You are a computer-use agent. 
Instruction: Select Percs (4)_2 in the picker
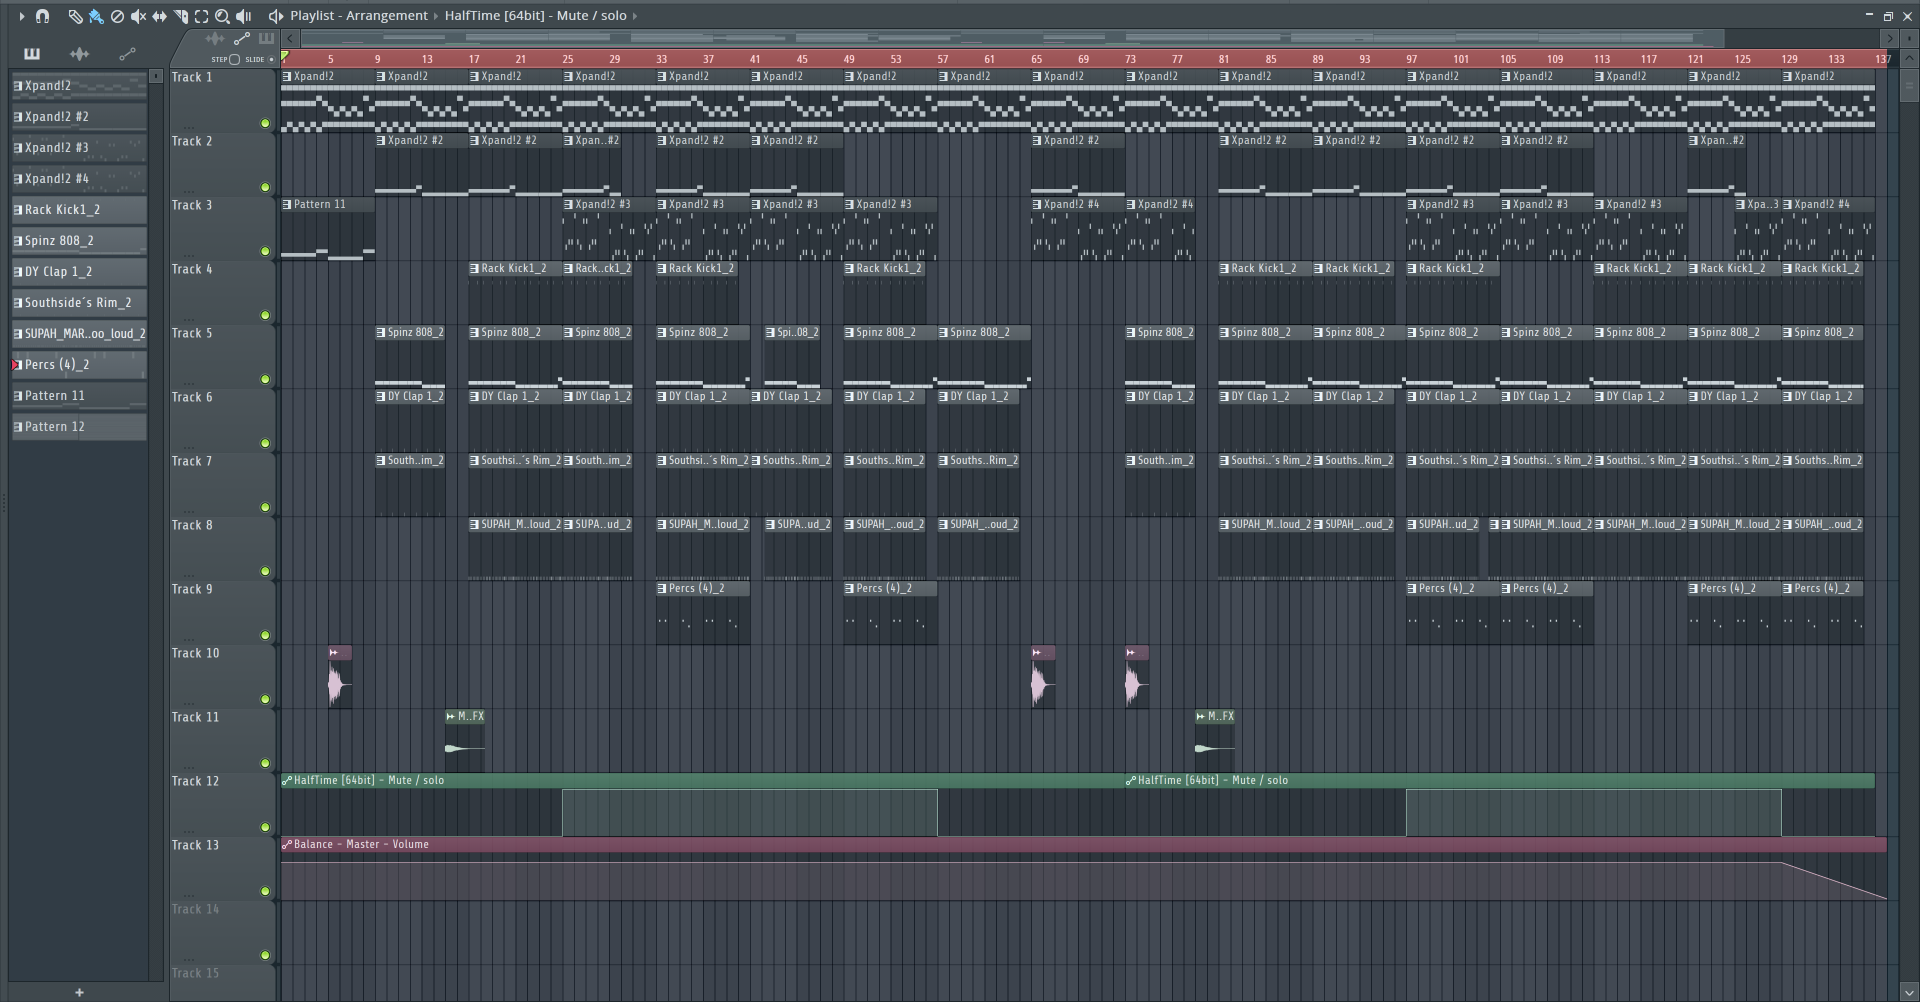79,365
